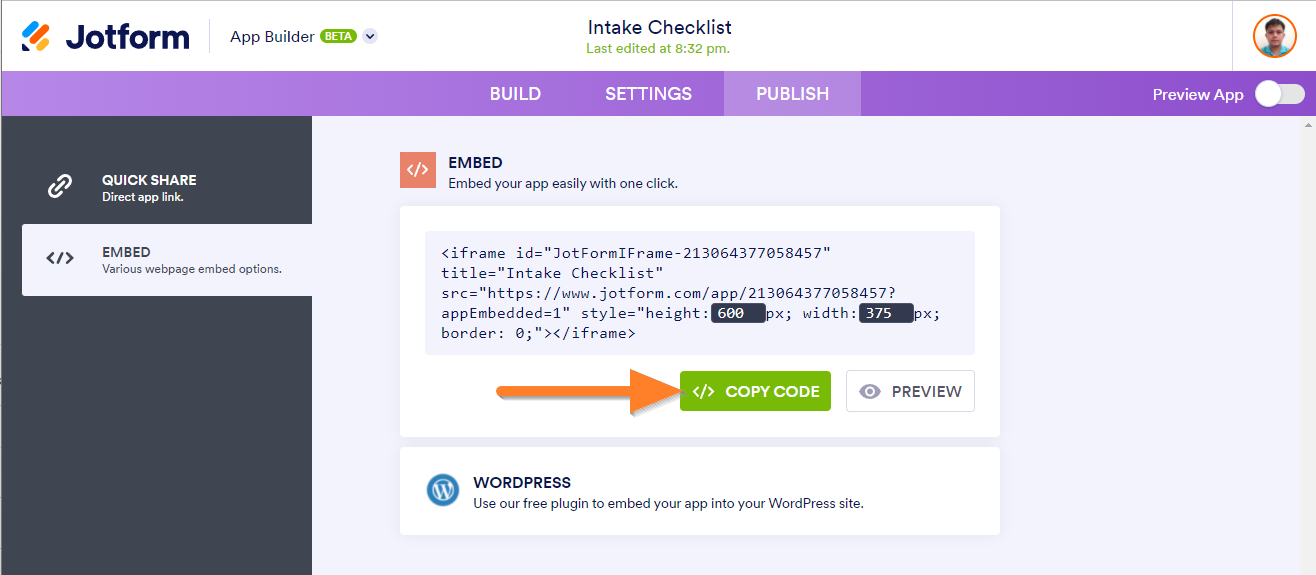The width and height of the screenshot is (1316, 575).
Task: Click the iframe embed code text
Action: [x=700, y=293]
